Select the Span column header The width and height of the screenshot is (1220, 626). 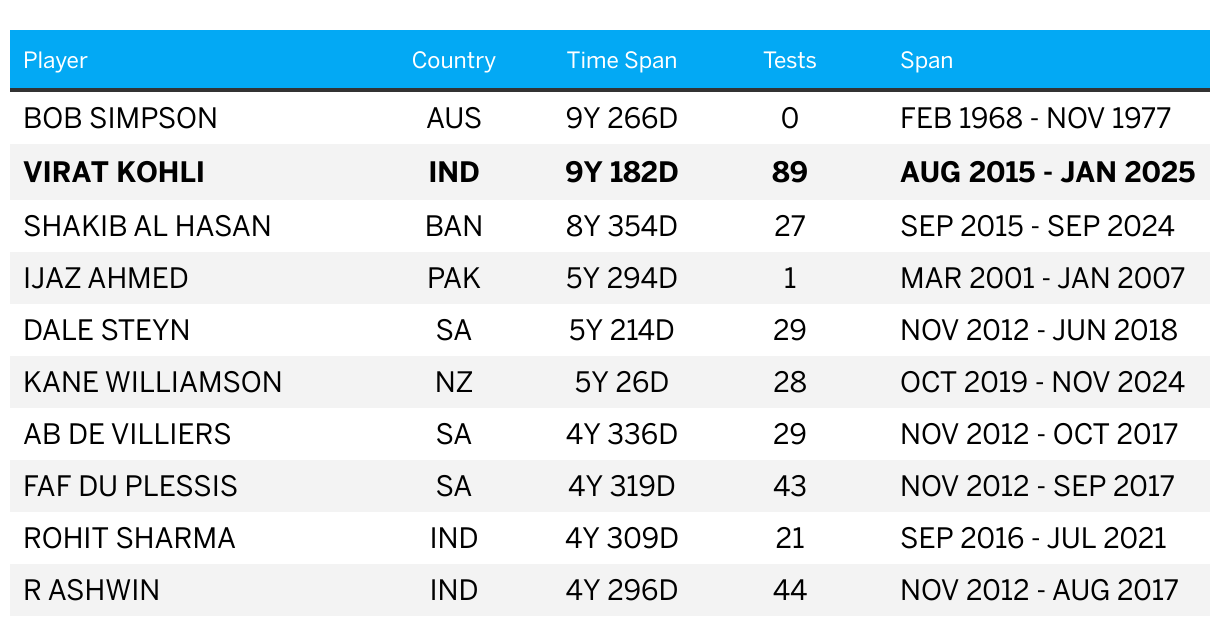[927, 60]
